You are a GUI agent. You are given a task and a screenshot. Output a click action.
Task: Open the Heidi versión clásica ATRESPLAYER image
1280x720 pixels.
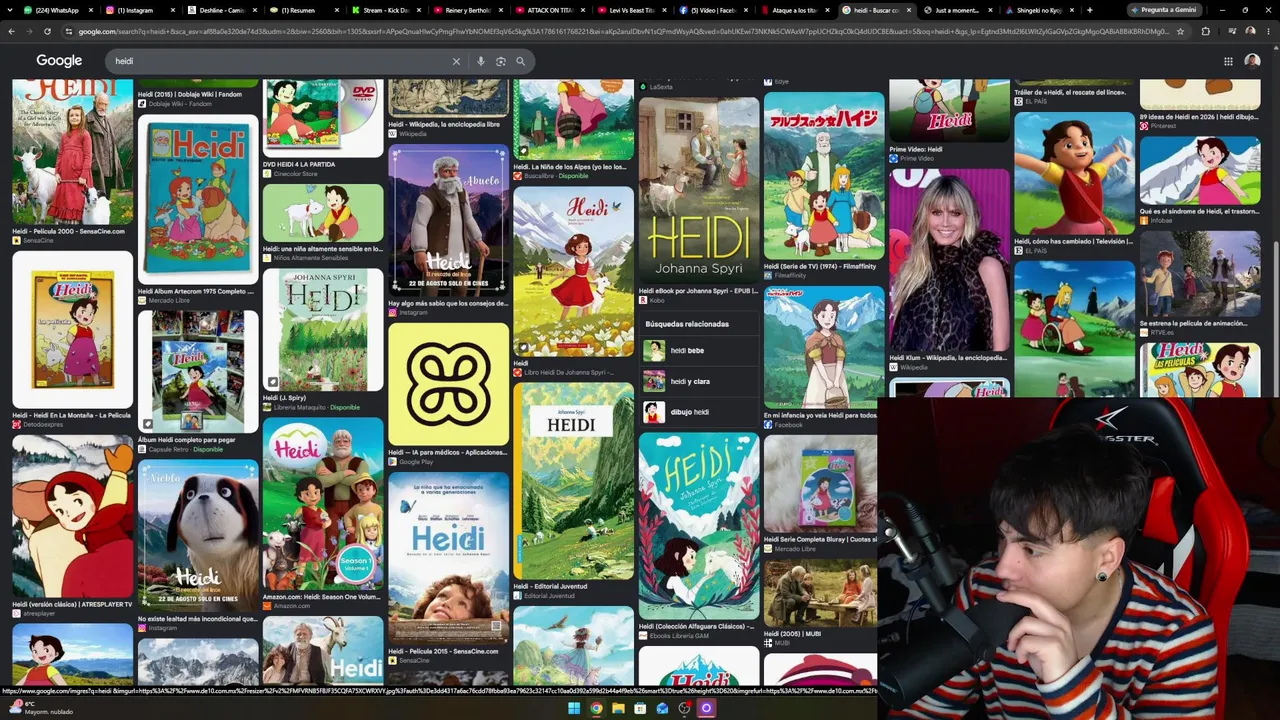[x=72, y=516]
